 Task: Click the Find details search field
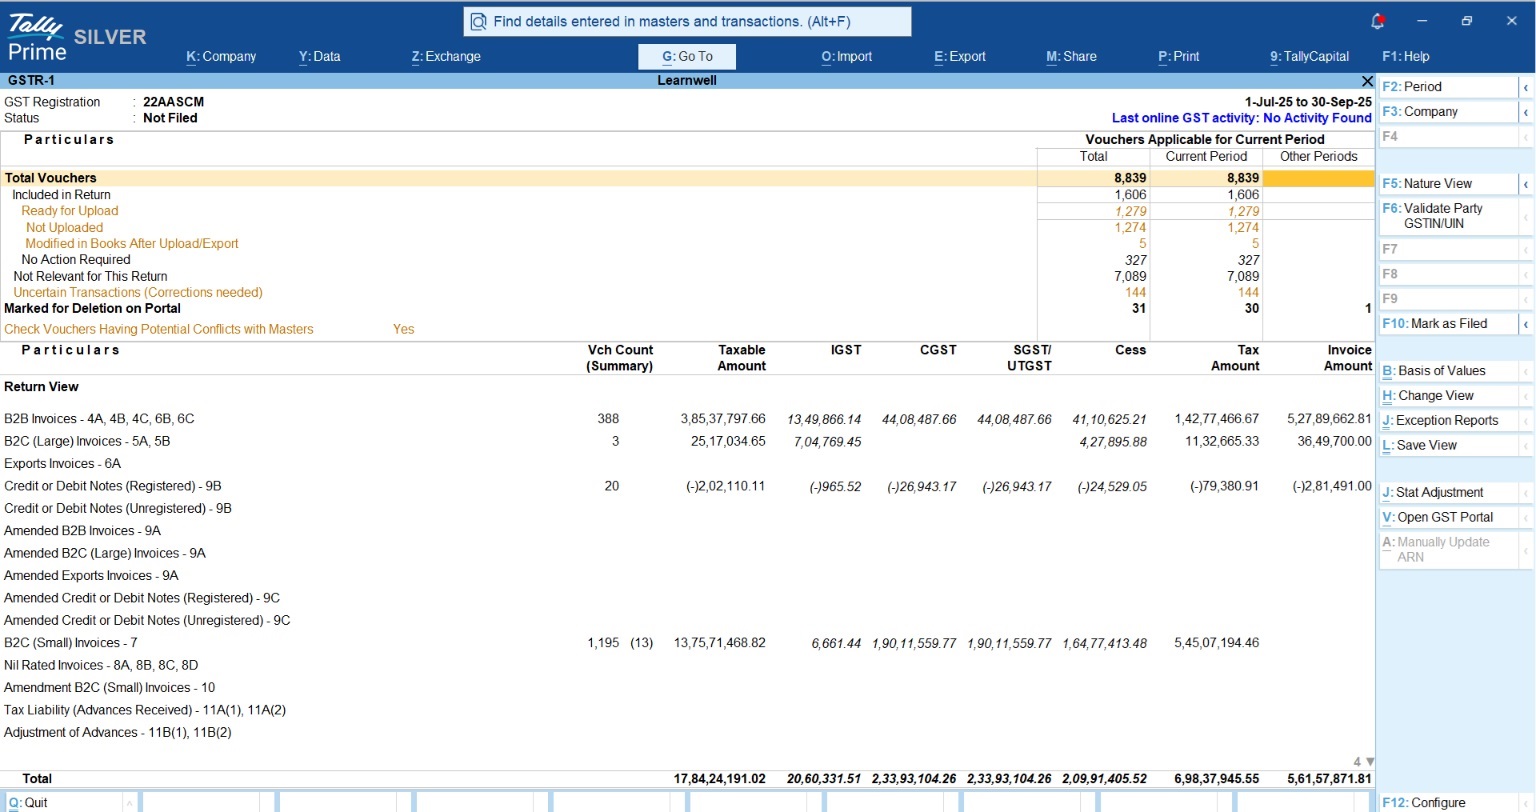click(687, 21)
